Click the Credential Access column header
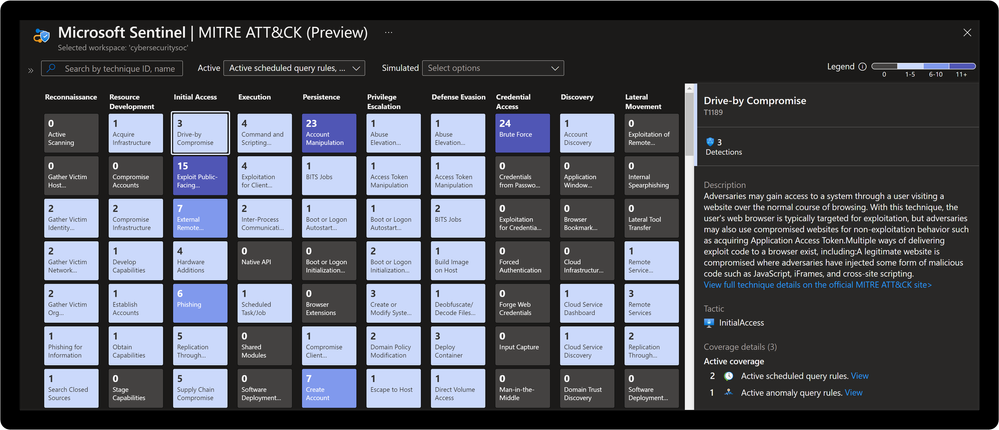Viewport: 999px width, 430px height. (512, 102)
